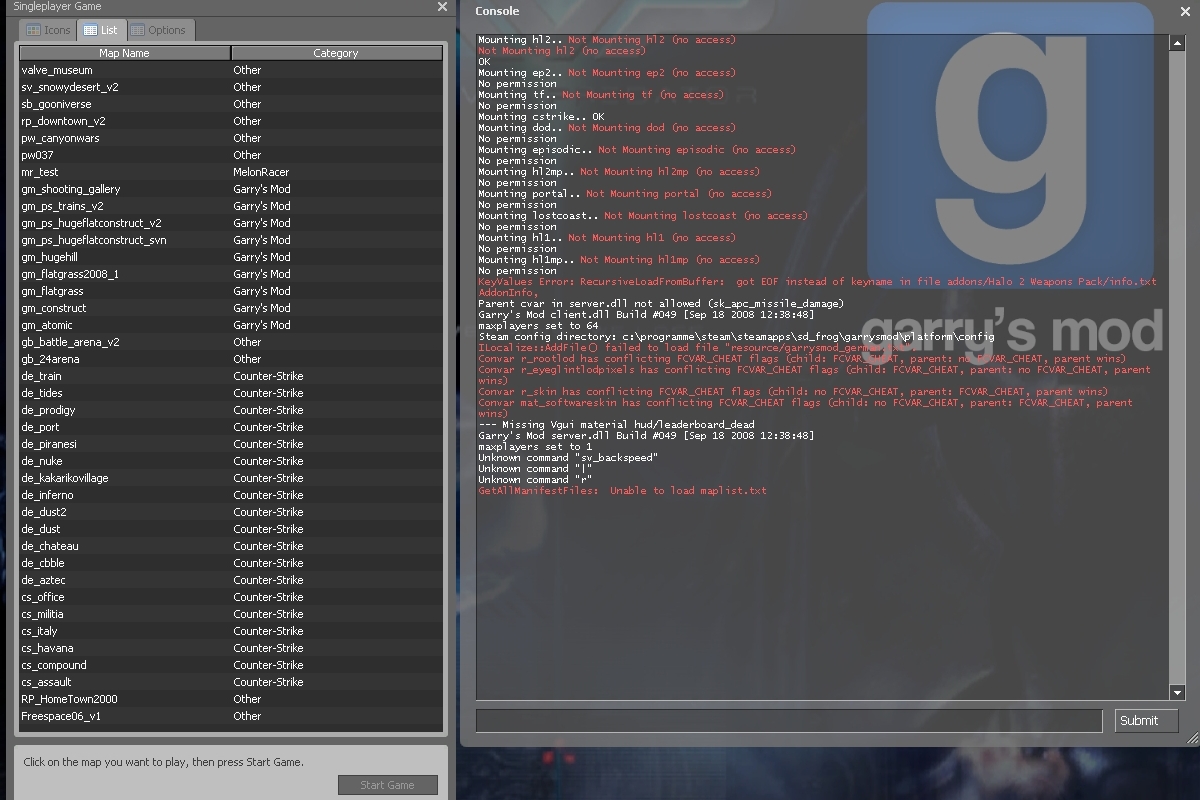Select the valve_museum map

click(x=56, y=70)
